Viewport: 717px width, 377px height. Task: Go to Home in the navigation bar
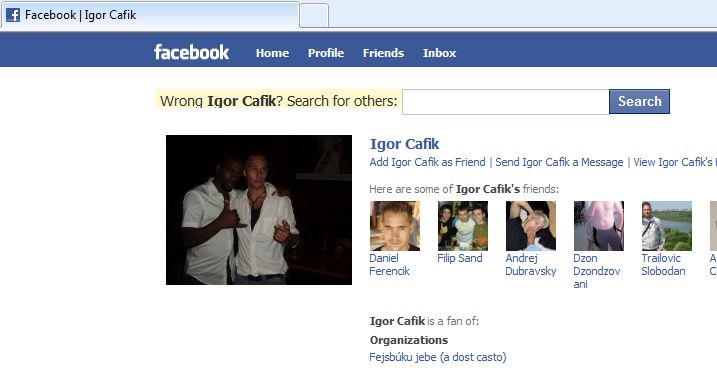click(x=273, y=53)
